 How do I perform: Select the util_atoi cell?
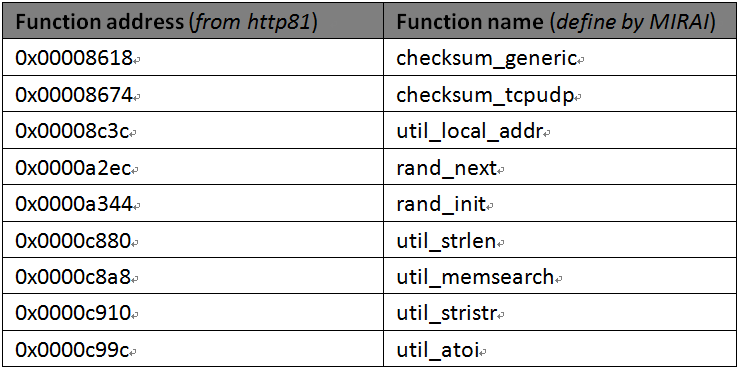click(x=560, y=349)
